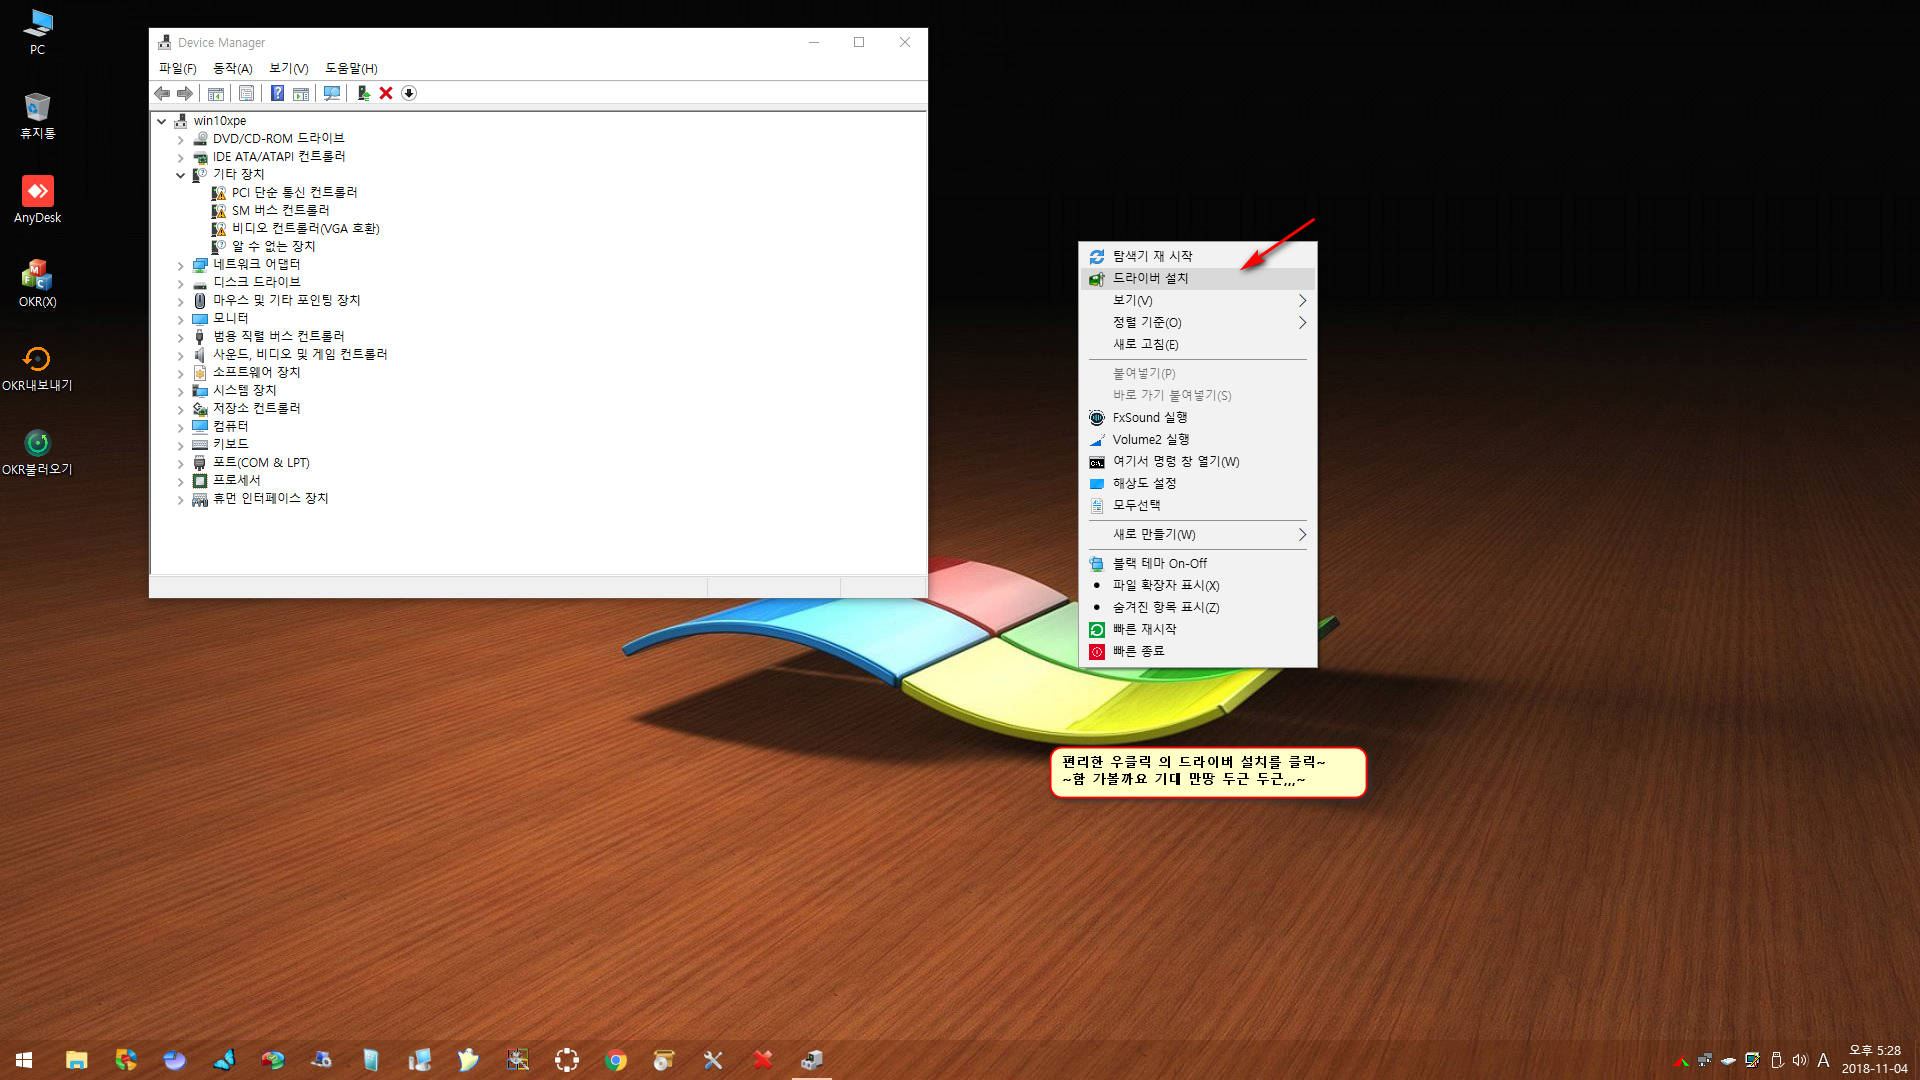Select the 휴지통 recycle bin icon

tap(37, 116)
